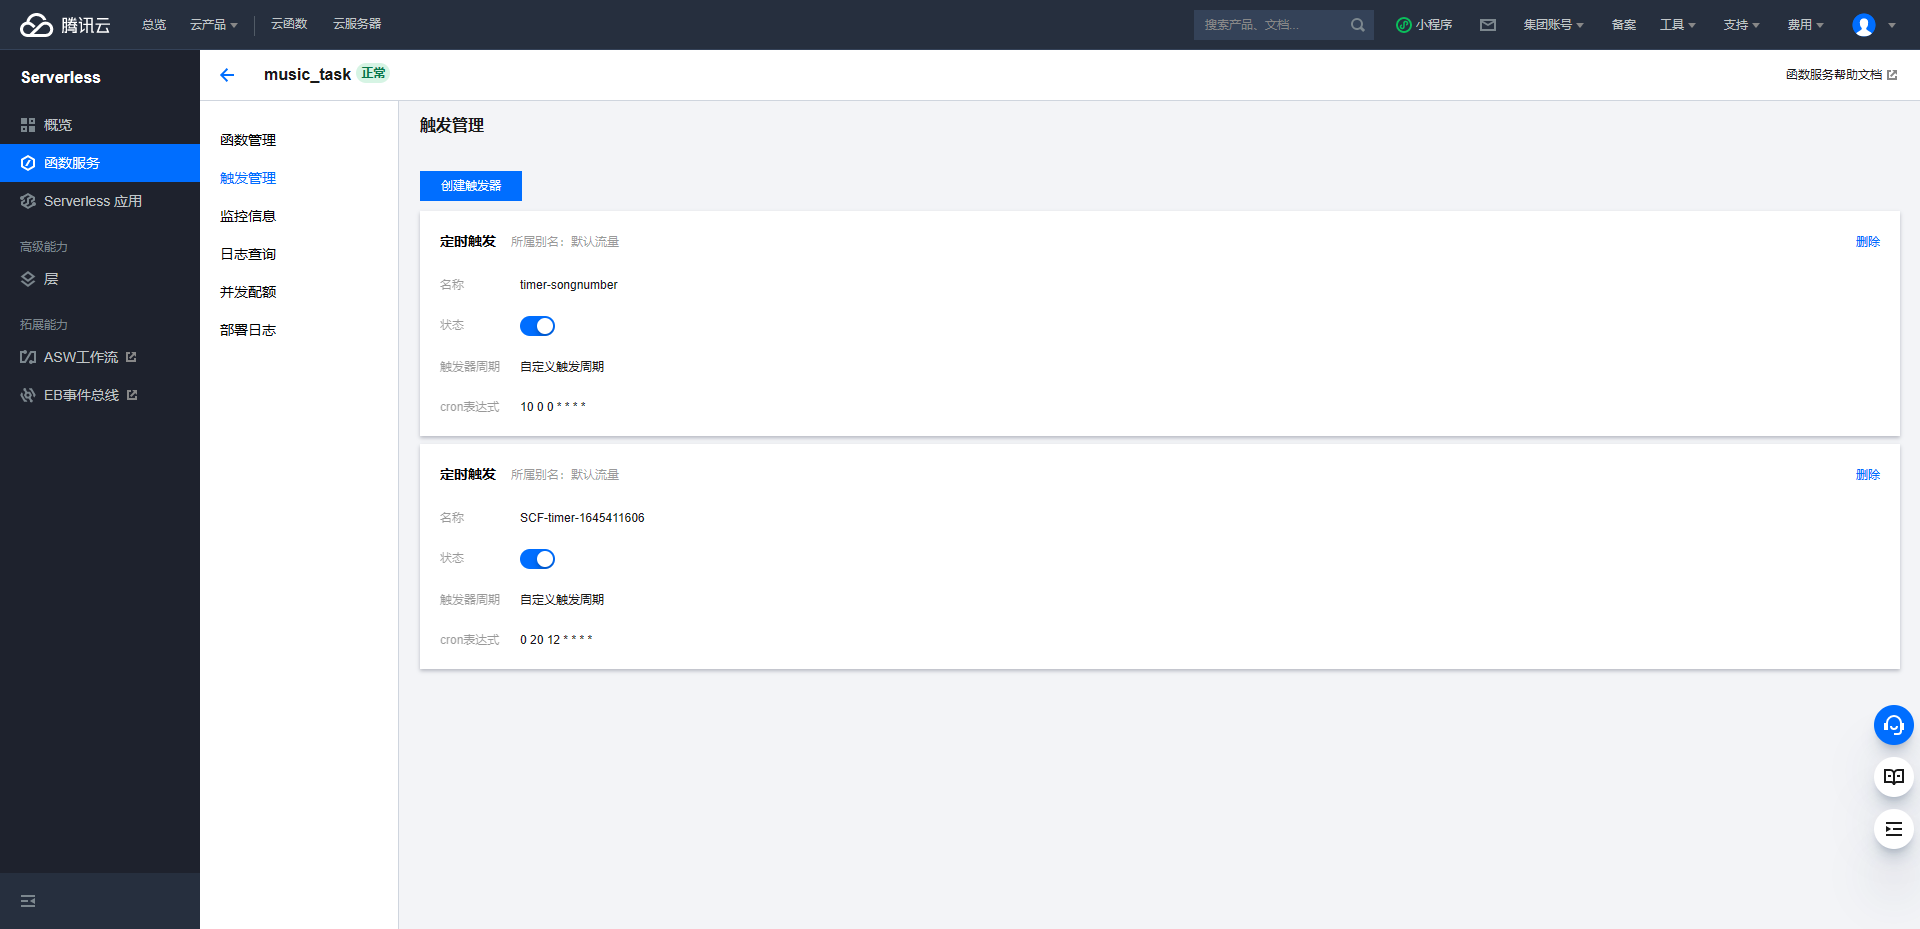This screenshot has width=1920, height=929.
Task: Open the 云函数 top menu item
Action: click(289, 24)
